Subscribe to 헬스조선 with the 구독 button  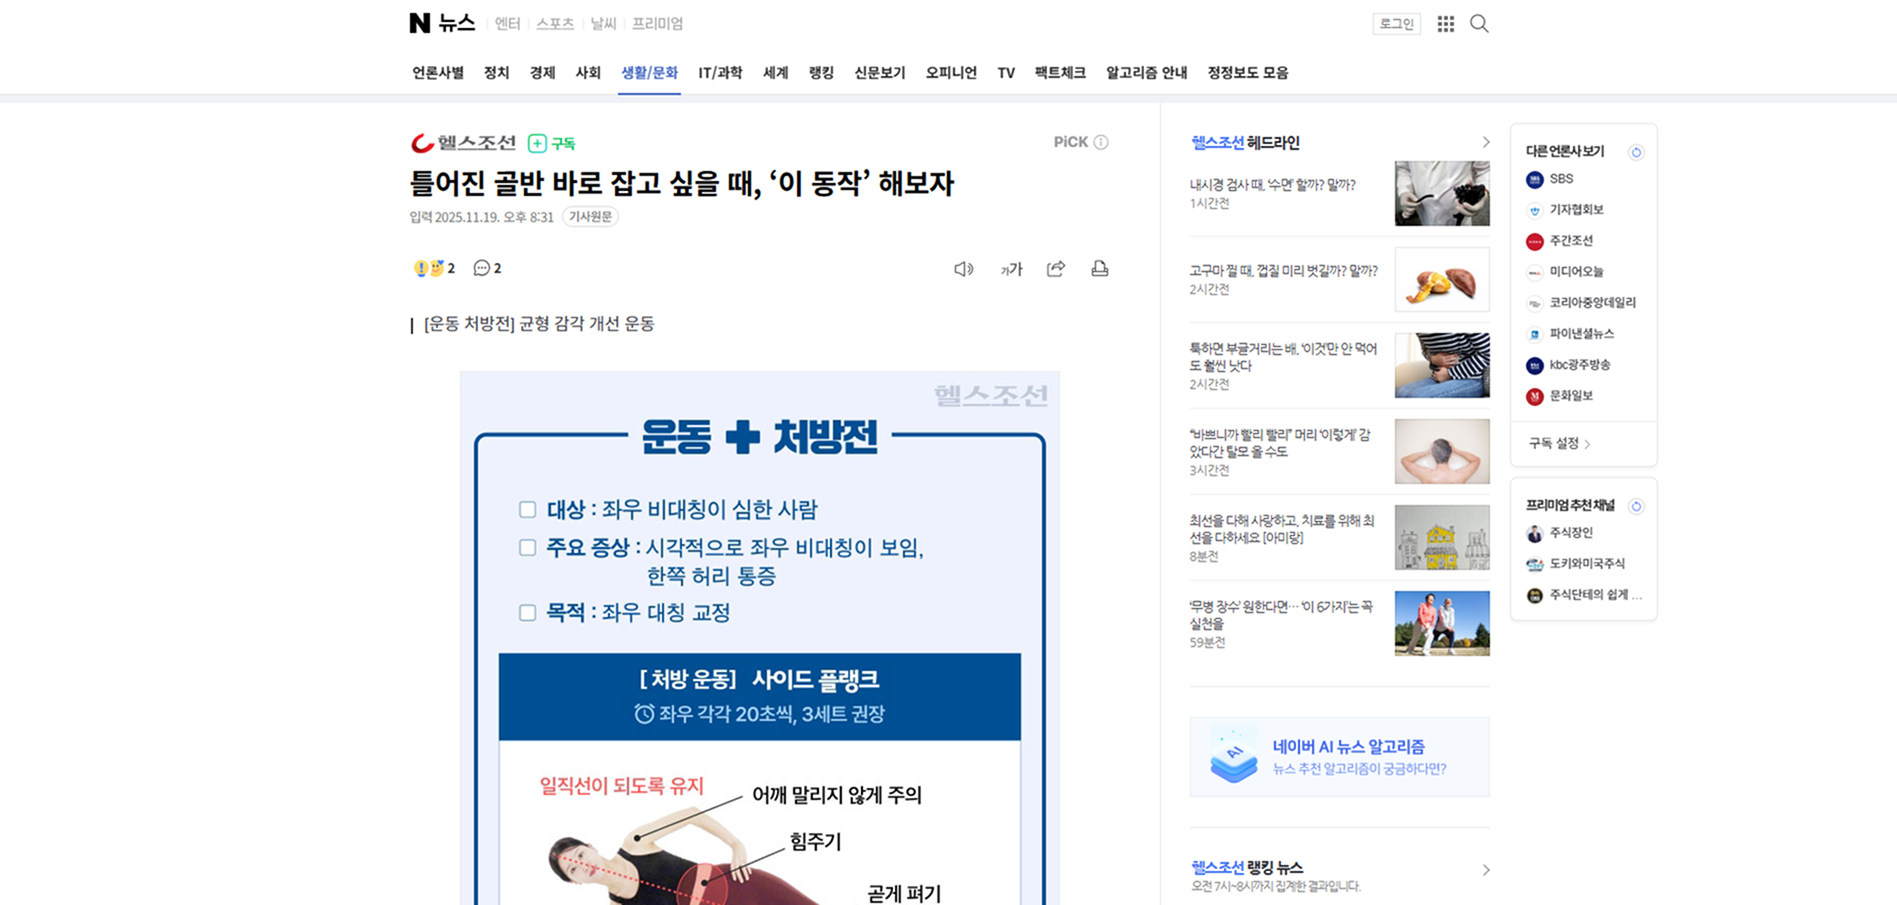click(x=552, y=143)
